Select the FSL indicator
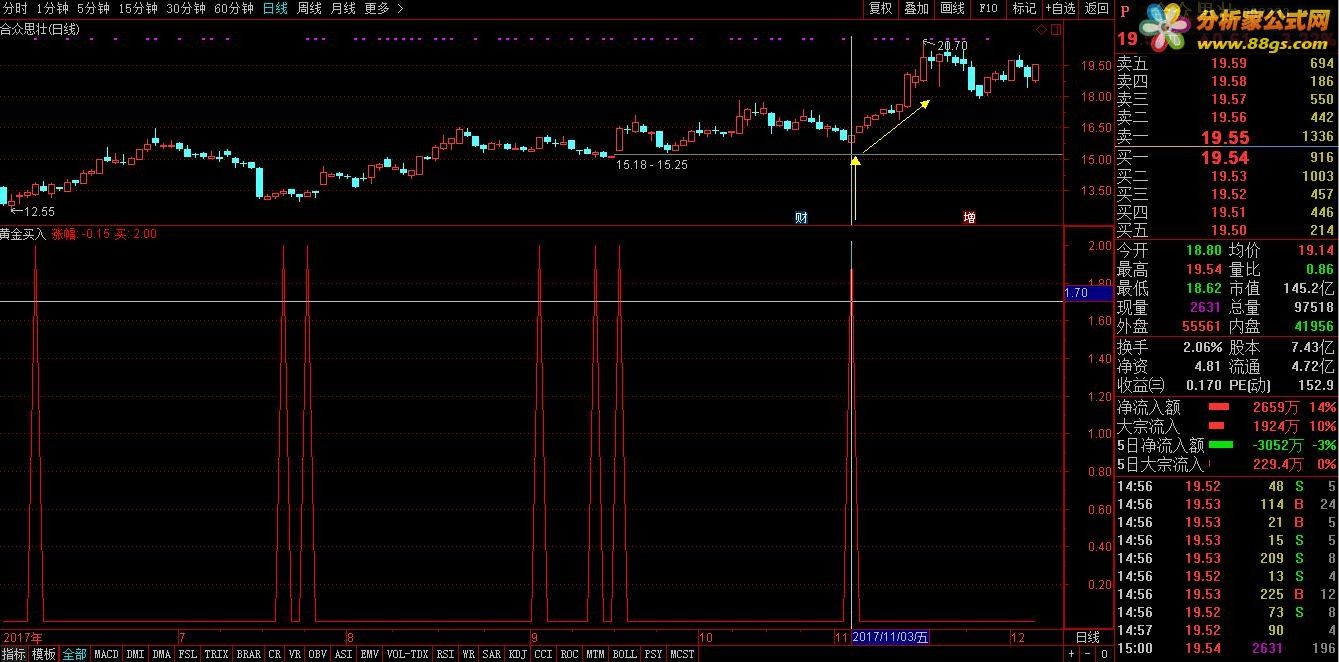 click(187, 654)
